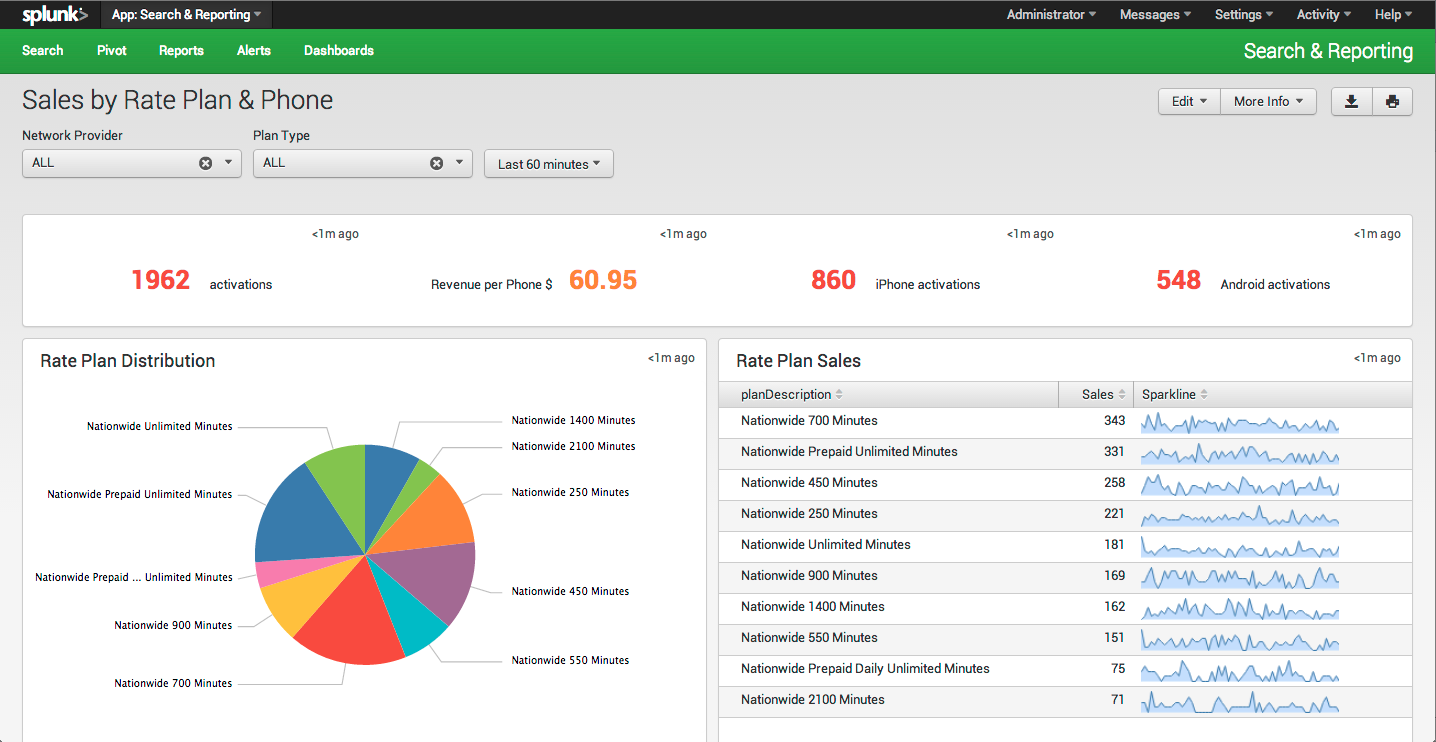Open the Last 60 minutes time range picker
The height and width of the screenshot is (742, 1436).
[x=548, y=163]
